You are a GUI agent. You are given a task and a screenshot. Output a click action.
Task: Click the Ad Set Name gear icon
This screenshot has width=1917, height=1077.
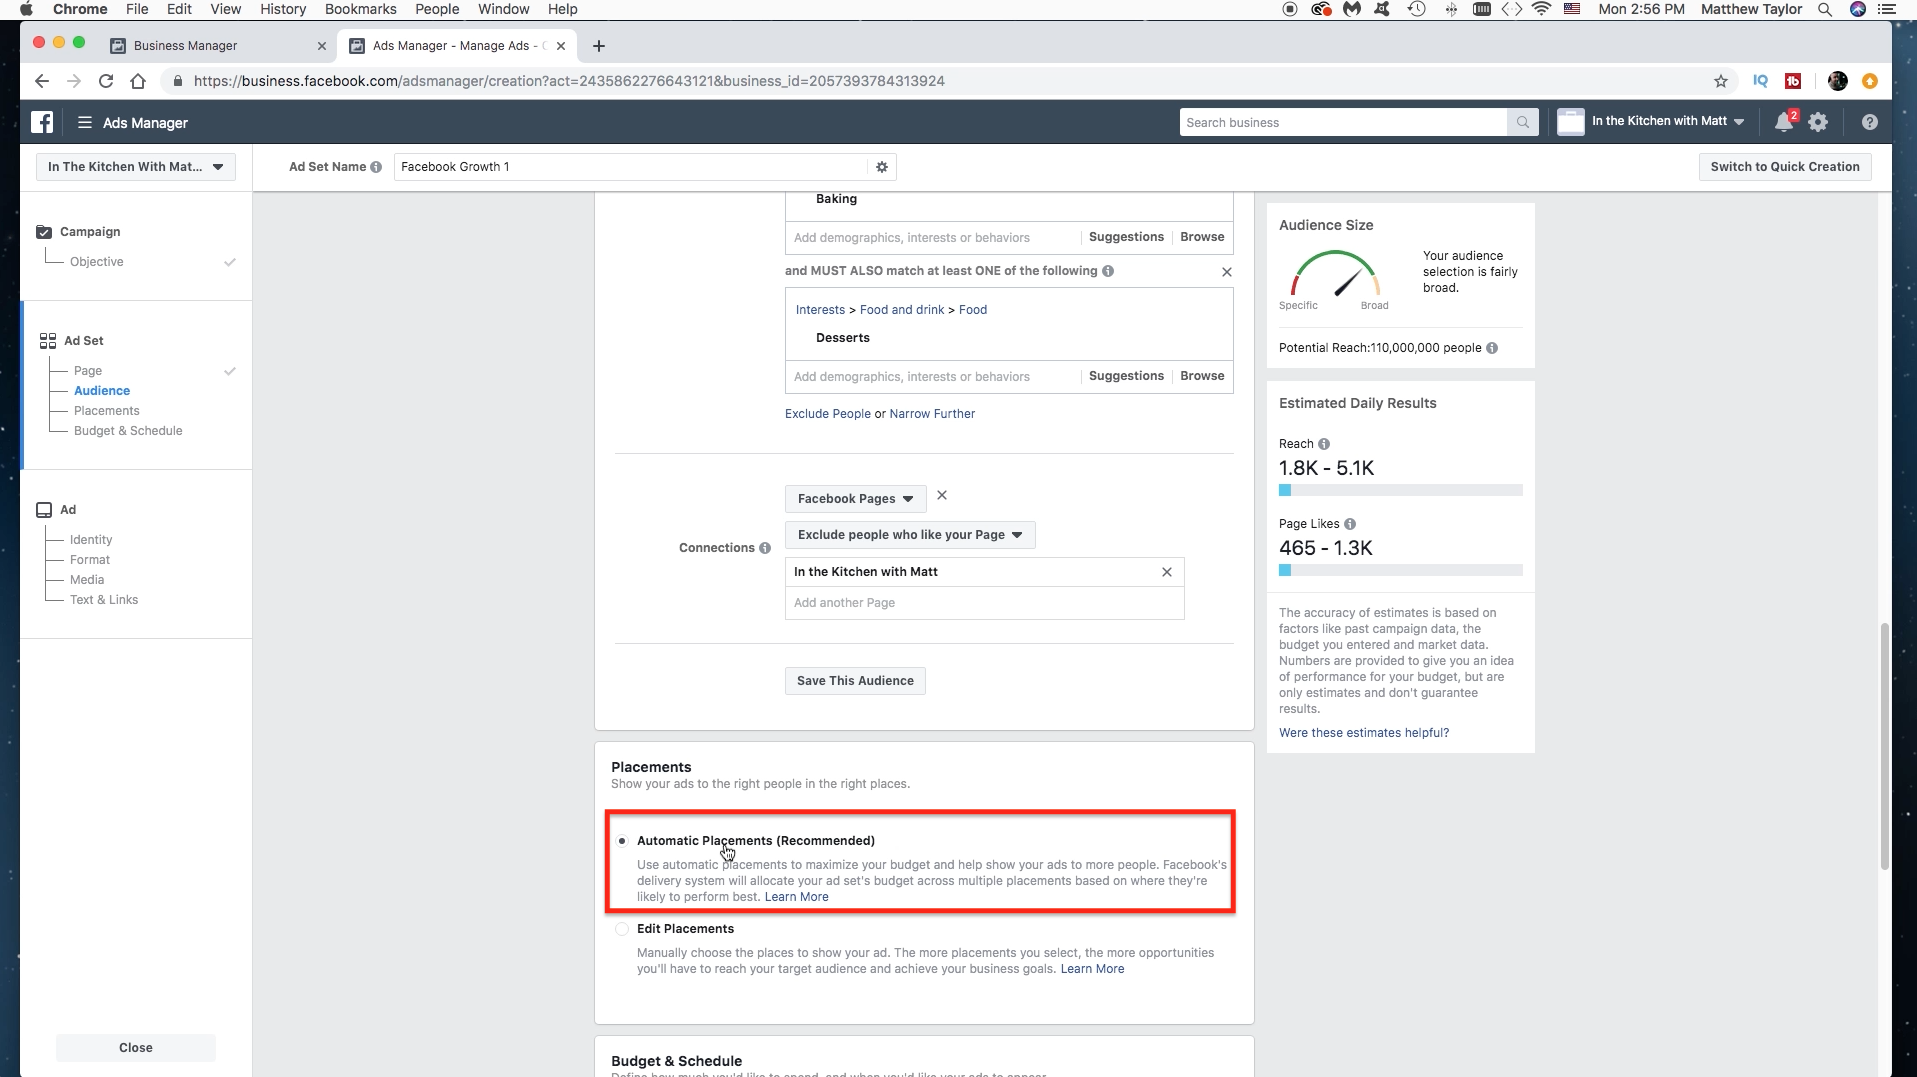click(882, 167)
